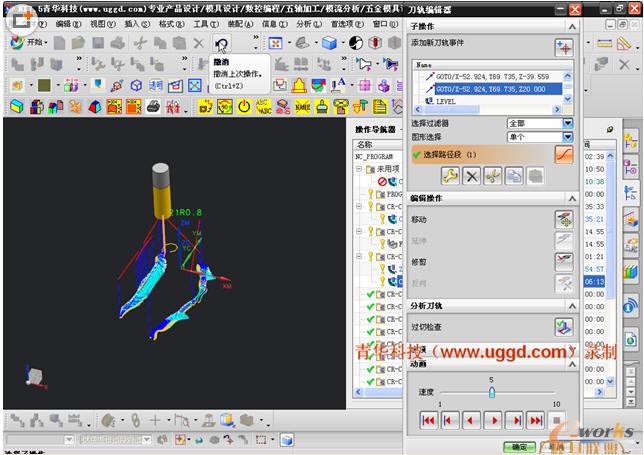This screenshot has width=644, height=455.
Task: Click the OK (确定) button
Action: [x=519, y=447]
